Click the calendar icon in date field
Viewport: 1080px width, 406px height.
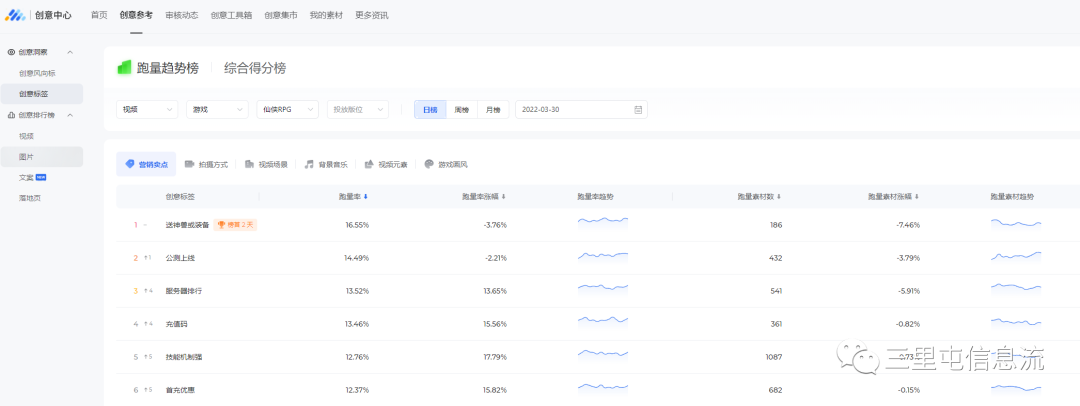[x=637, y=110]
